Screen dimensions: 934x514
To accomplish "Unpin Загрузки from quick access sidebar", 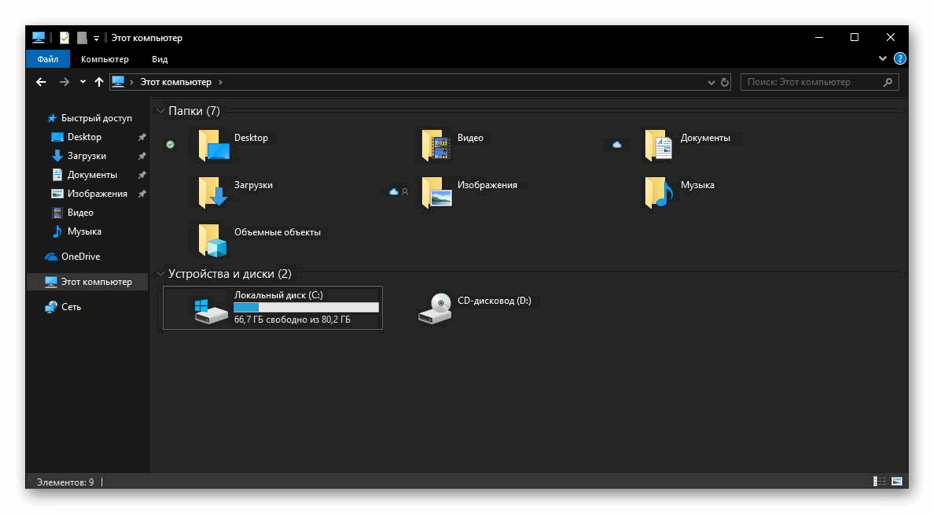I will click(x=142, y=156).
